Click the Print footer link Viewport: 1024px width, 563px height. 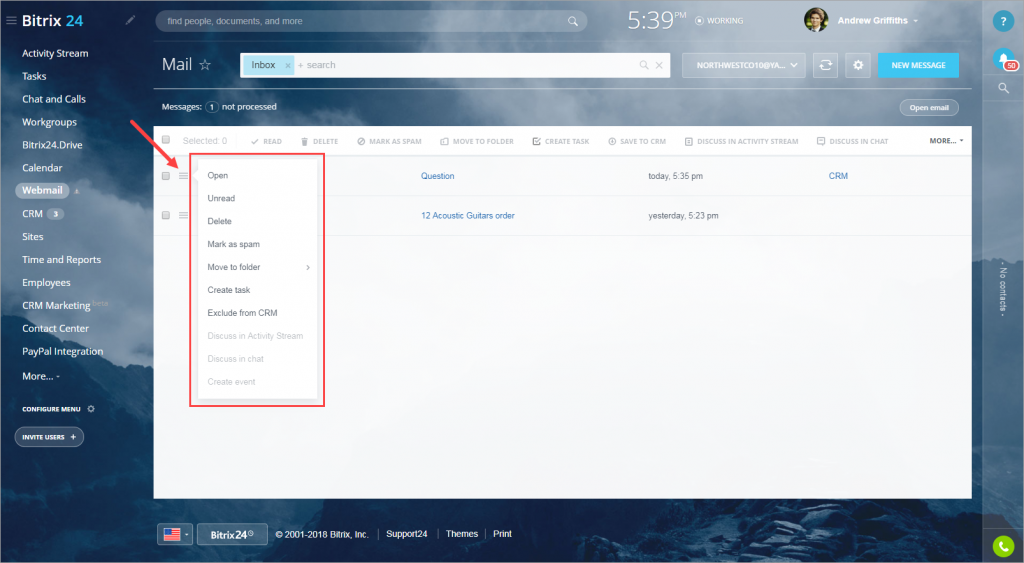(x=502, y=534)
